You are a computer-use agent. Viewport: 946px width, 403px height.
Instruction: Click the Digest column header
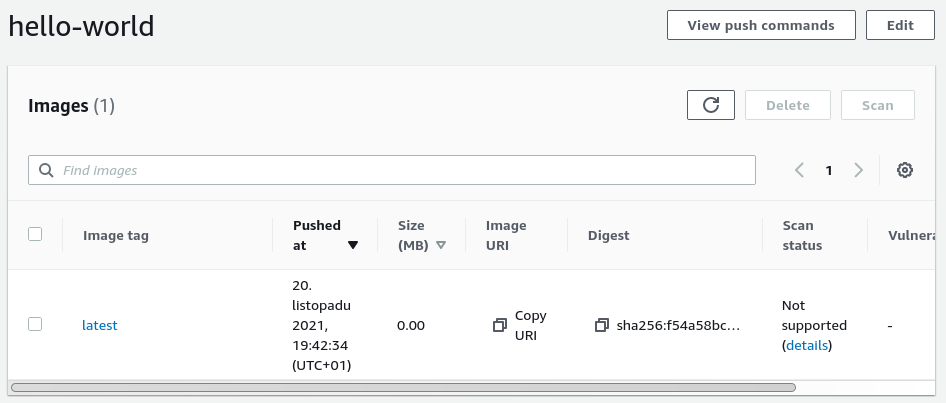[x=609, y=236]
